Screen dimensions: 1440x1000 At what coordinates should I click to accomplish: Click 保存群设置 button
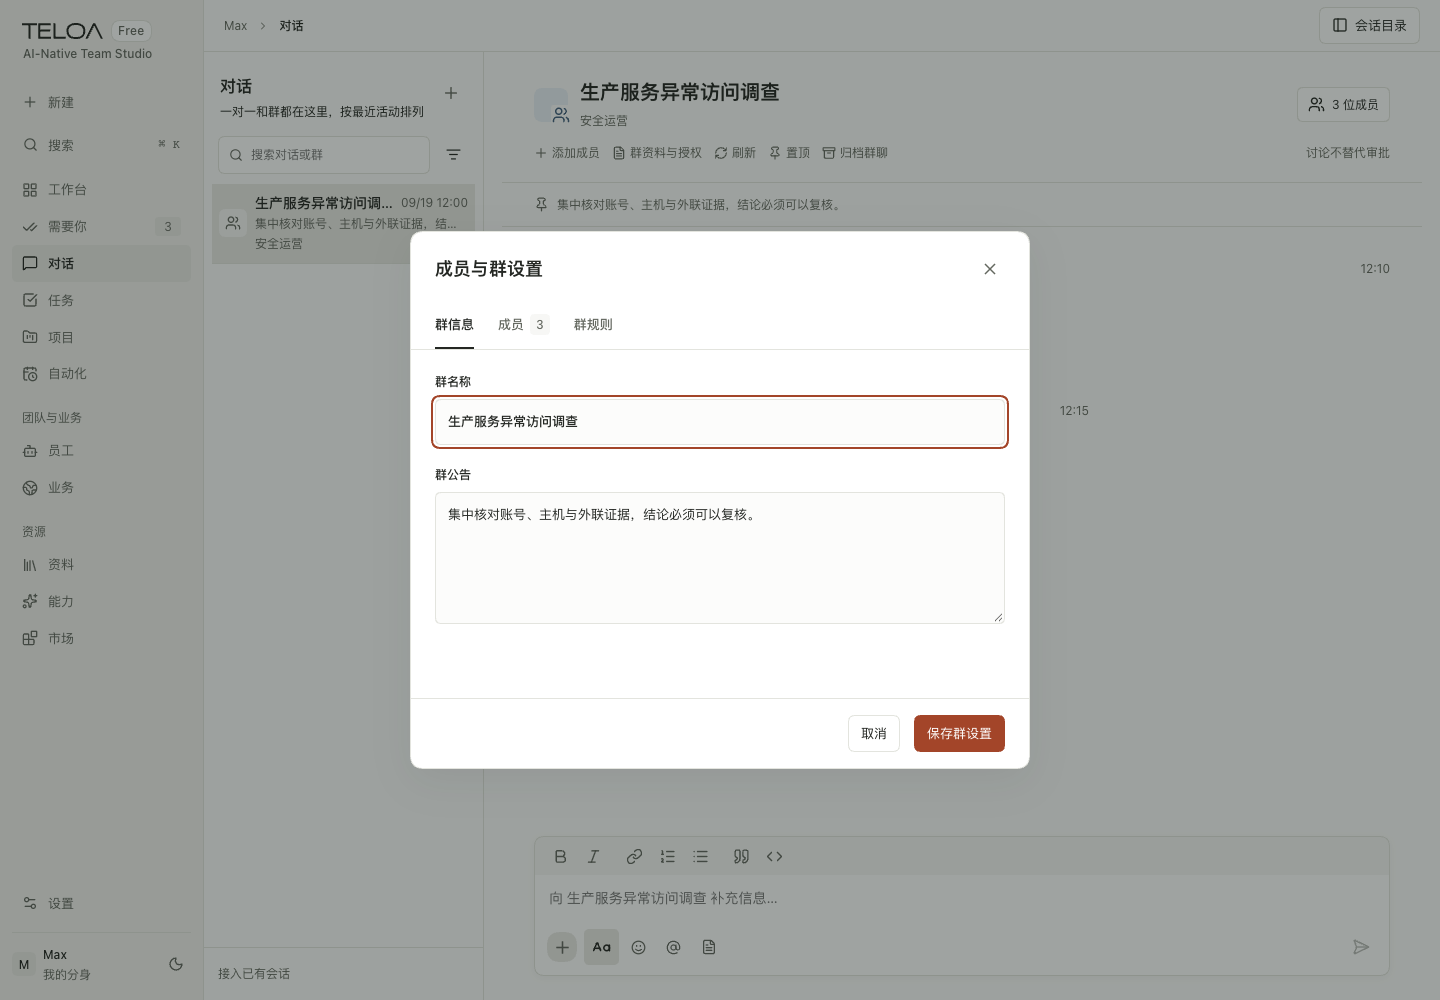pos(959,733)
